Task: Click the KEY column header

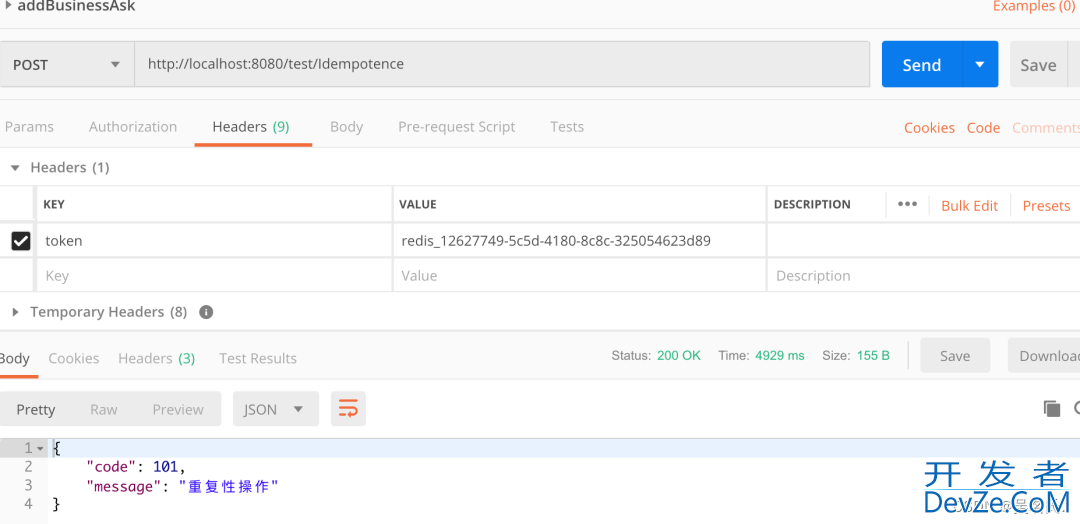Action: (54, 205)
